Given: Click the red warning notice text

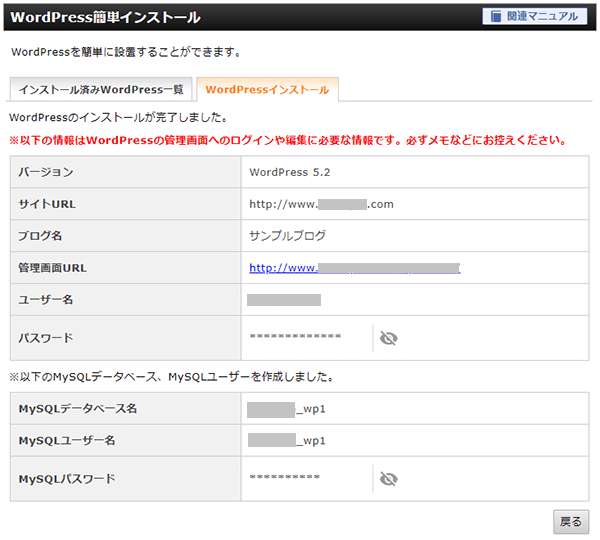Looking at the screenshot, I should [x=288, y=140].
